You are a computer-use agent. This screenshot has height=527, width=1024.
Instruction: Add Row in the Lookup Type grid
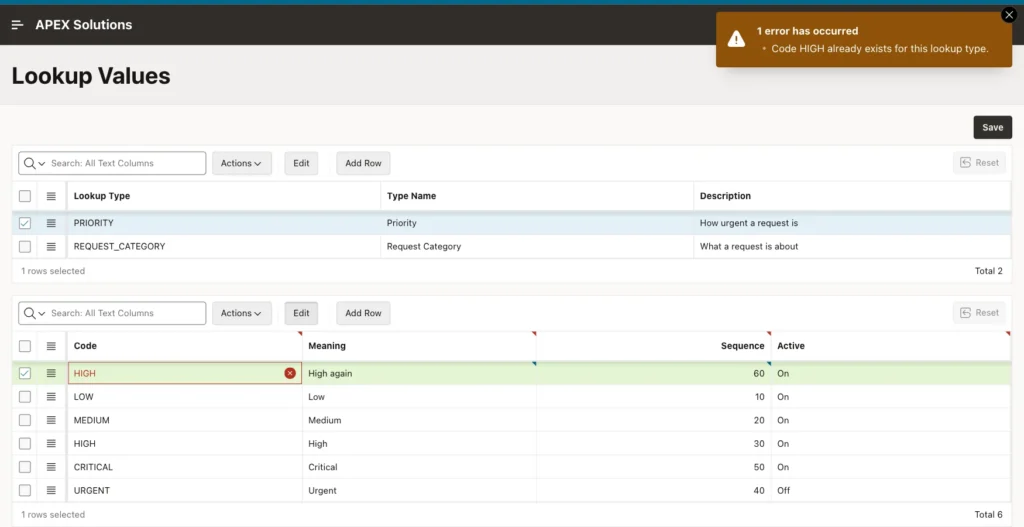363,163
